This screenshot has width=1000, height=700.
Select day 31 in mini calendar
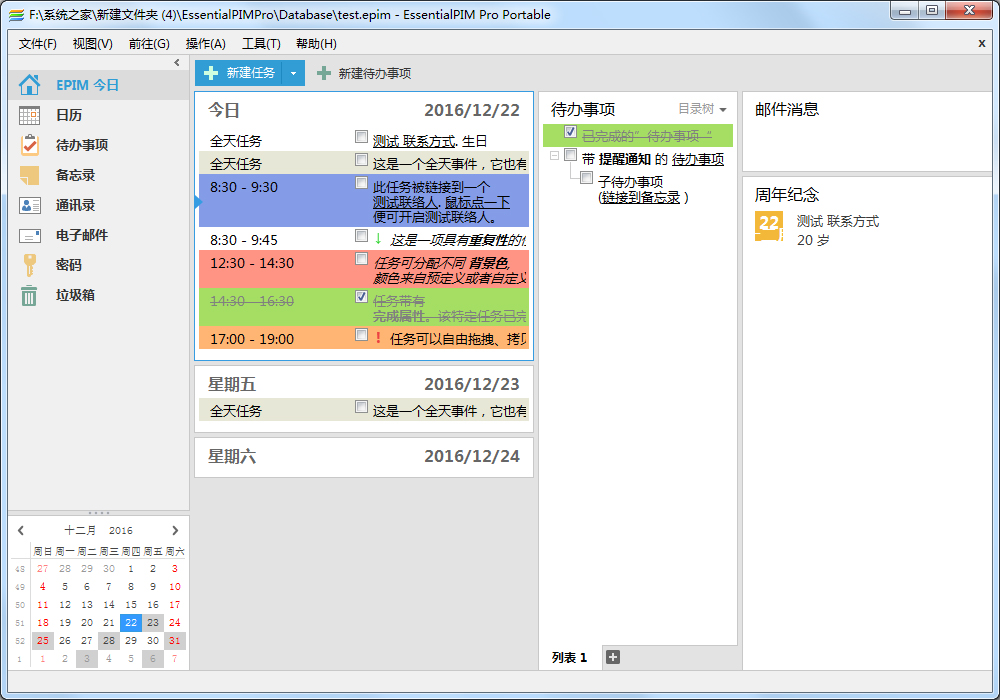[175, 640]
